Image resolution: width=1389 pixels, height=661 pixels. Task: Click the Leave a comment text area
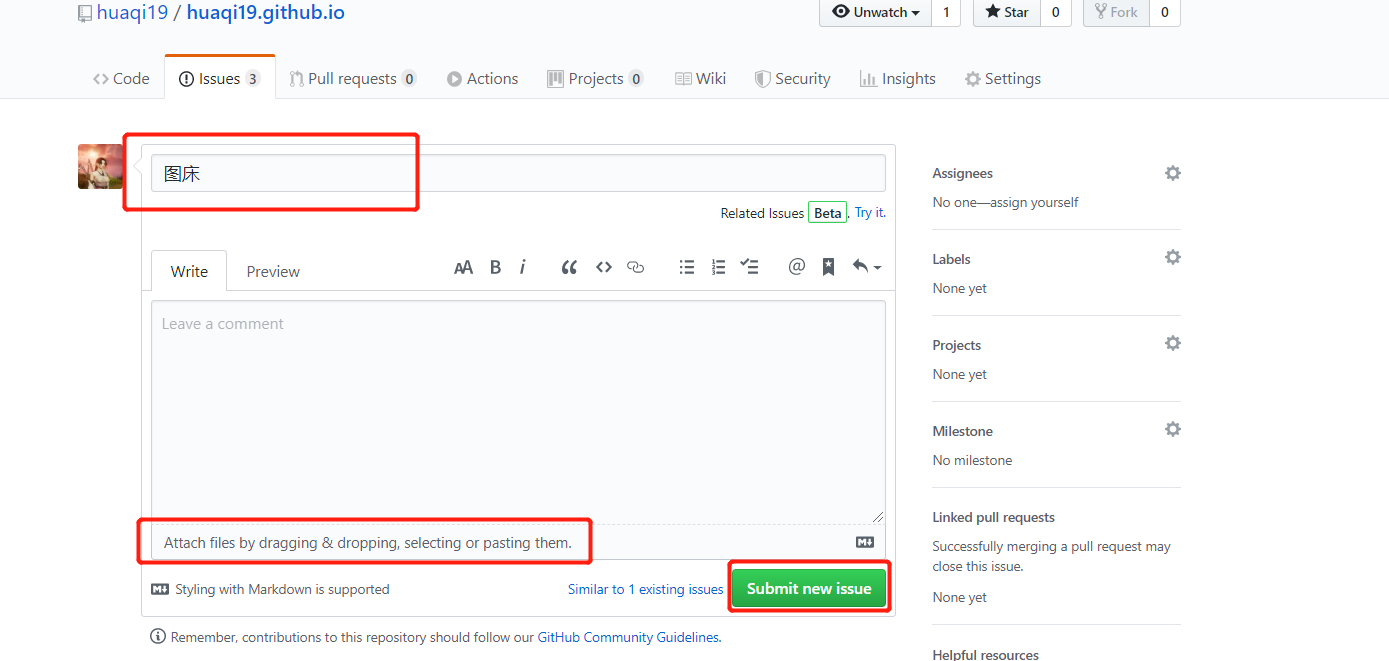pos(518,412)
